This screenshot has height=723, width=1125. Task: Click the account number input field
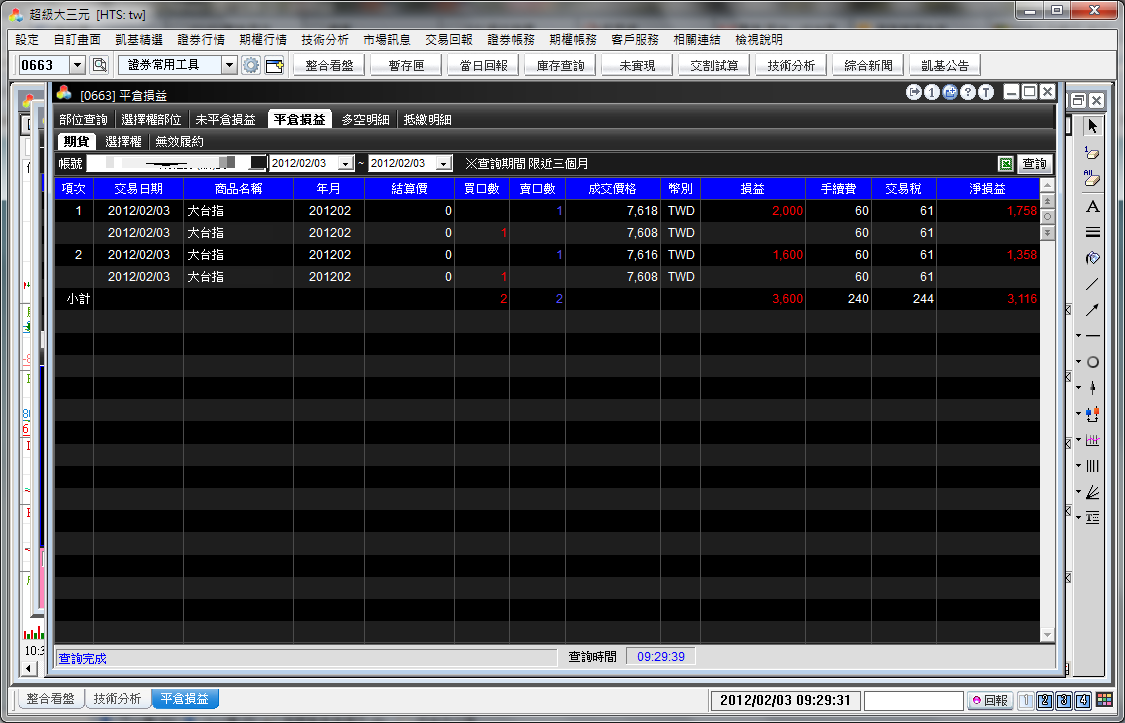click(176, 164)
